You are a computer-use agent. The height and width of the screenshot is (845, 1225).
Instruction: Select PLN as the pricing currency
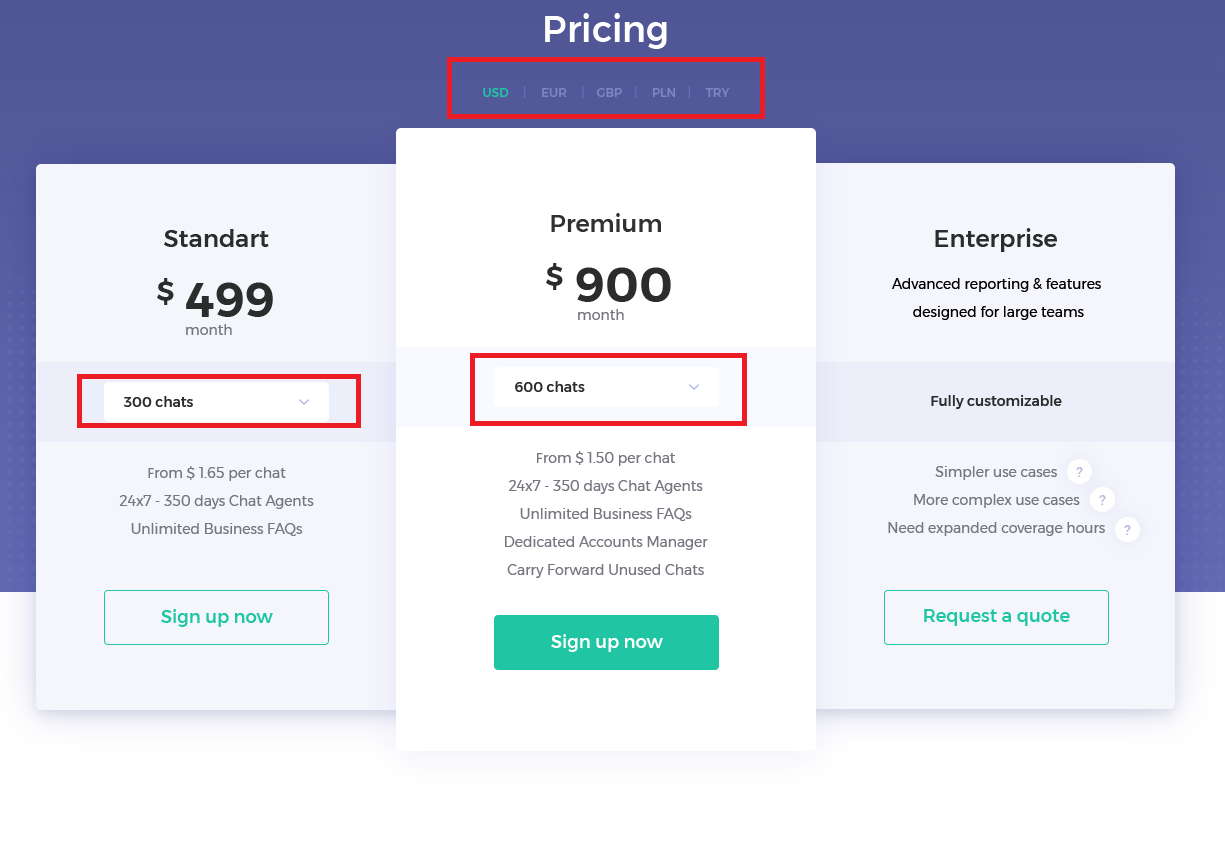click(x=664, y=93)
